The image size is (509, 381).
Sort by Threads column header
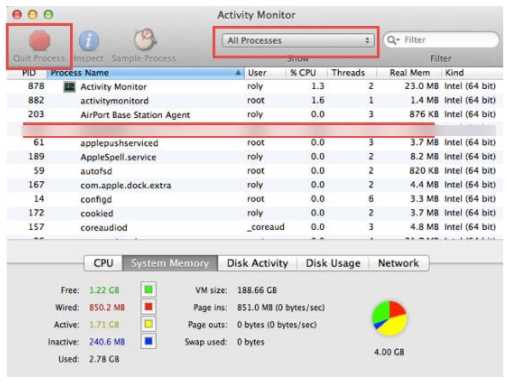[351, 73]
